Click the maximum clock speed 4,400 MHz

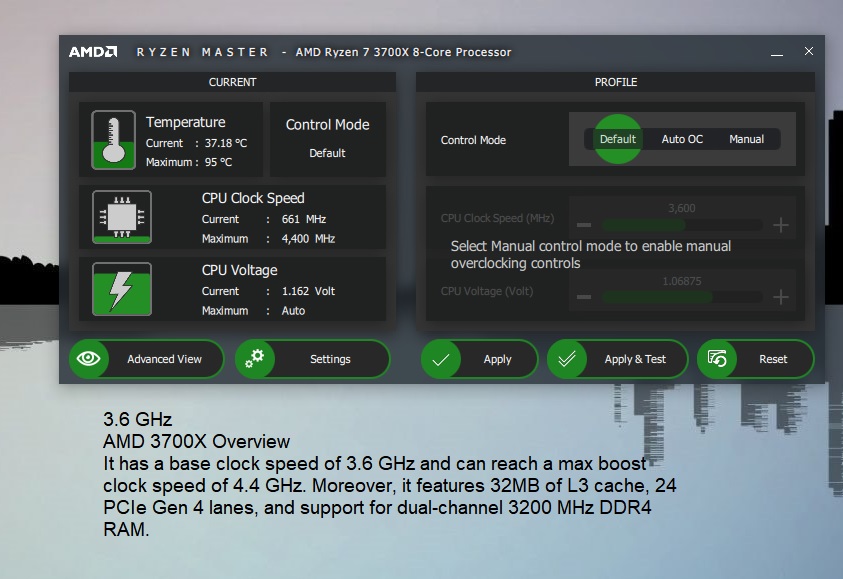coord(308,239)
